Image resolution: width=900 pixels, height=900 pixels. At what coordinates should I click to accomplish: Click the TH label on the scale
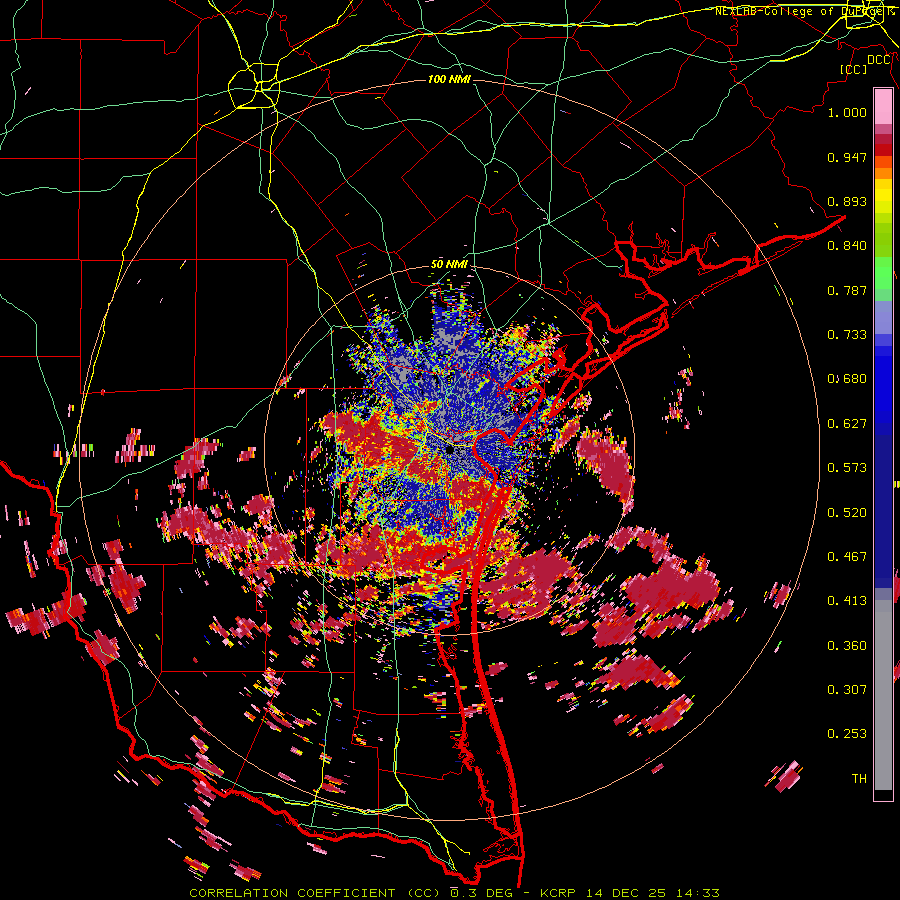(859, 779)
